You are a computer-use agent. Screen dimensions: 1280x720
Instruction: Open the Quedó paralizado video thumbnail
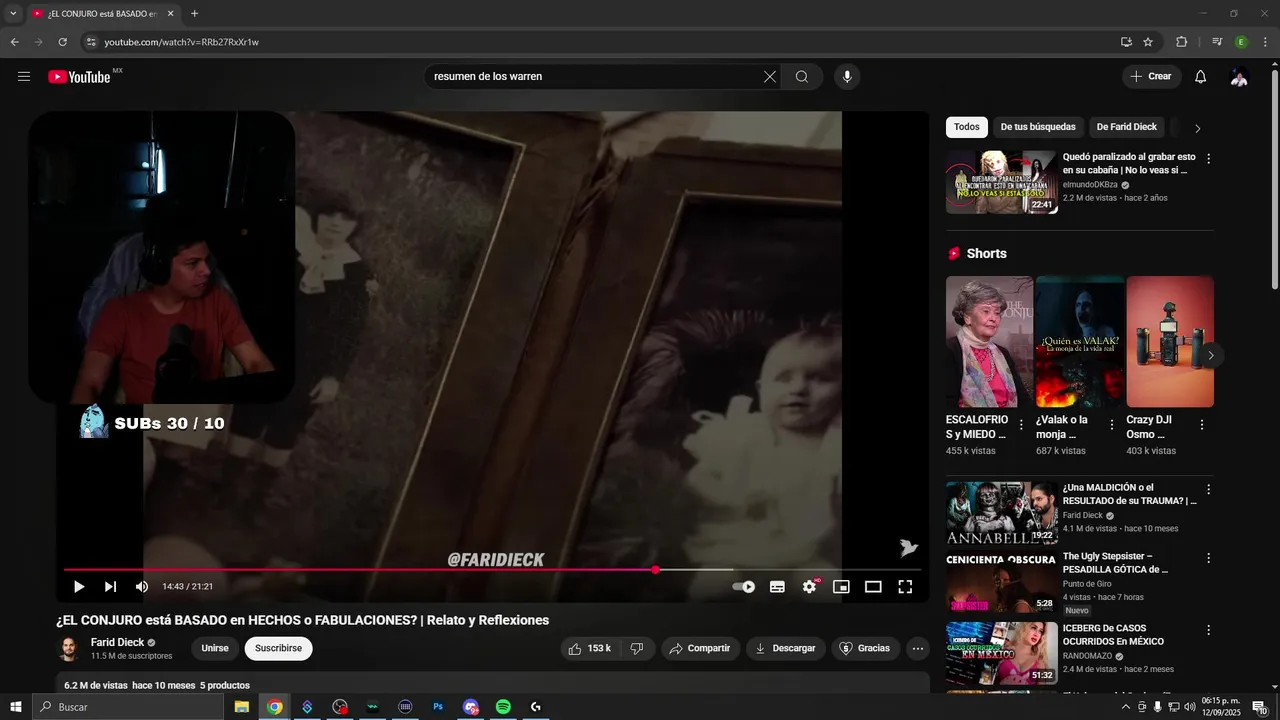(1002, 182)
